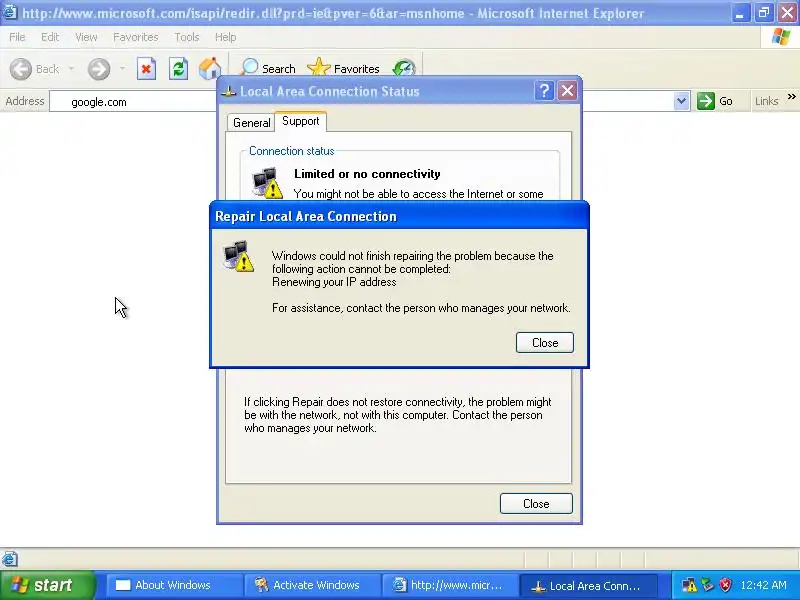Click the Back arrow icon in Internet Explorer

21,69
